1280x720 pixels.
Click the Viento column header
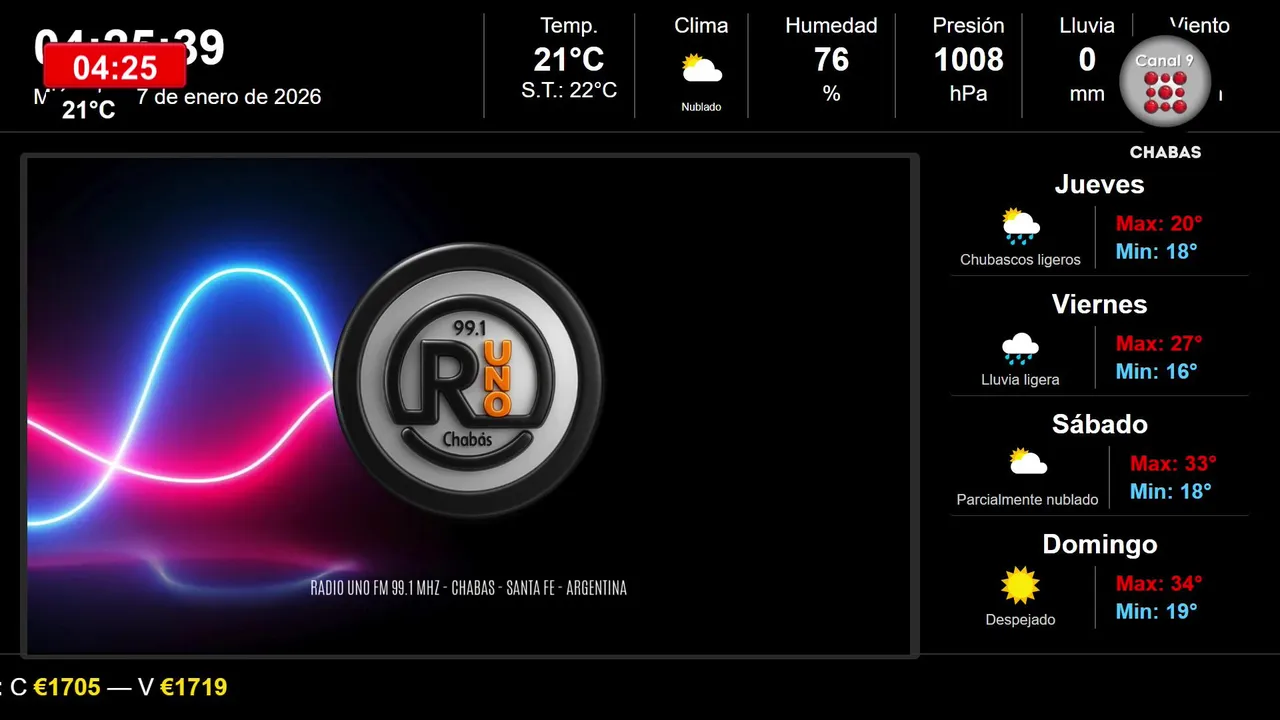[x=1199, y=26]
